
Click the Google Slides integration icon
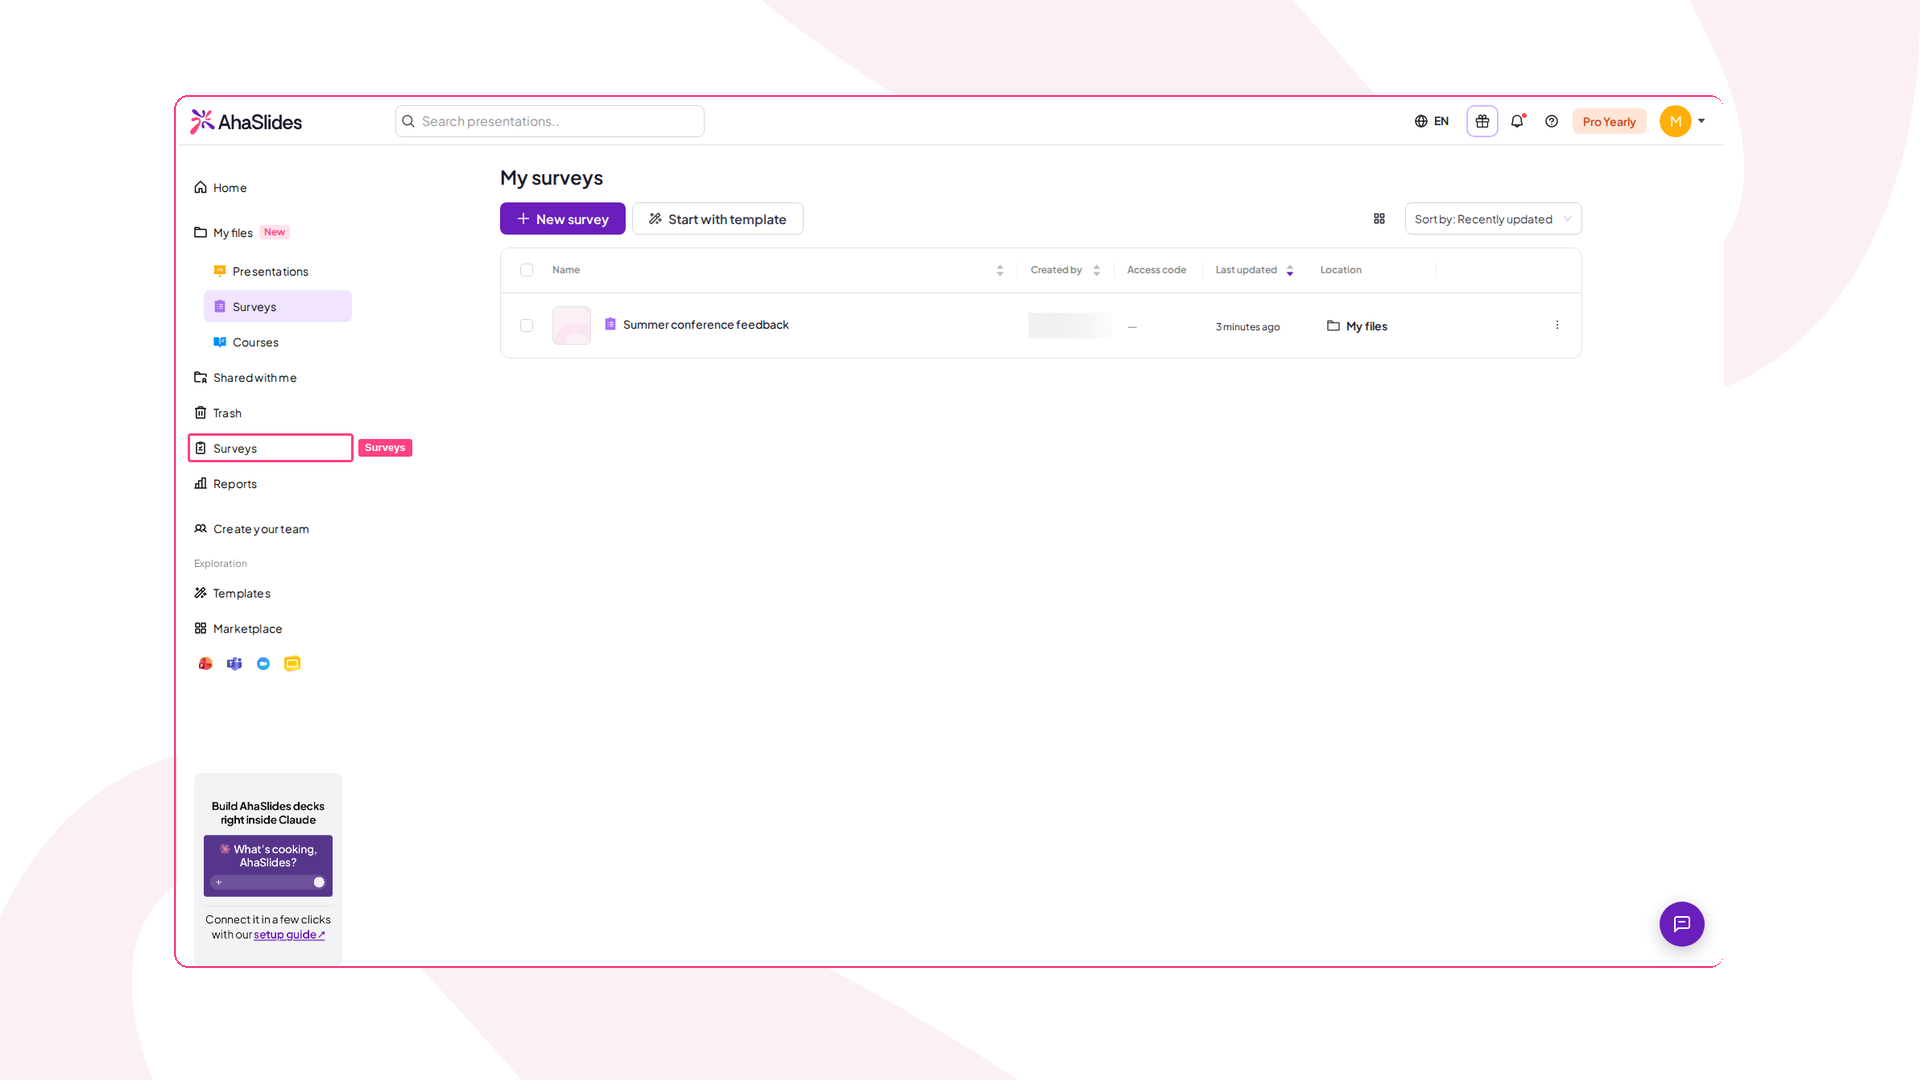coord(292,664)
